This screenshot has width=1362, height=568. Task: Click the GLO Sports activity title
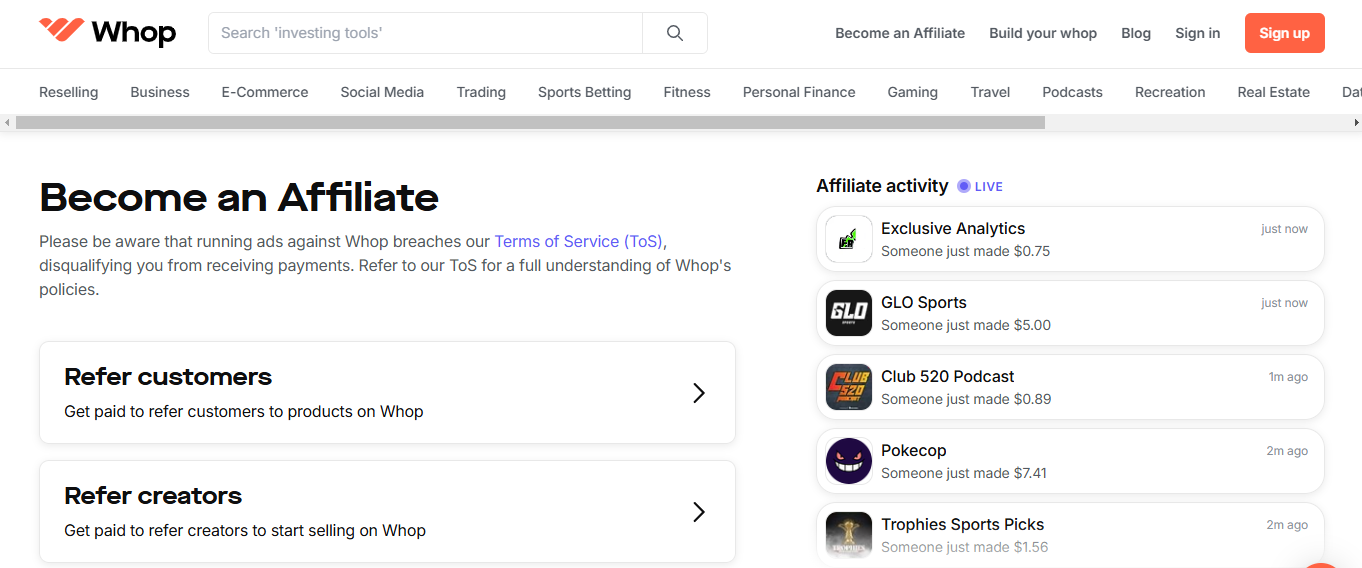pos(924,302)
